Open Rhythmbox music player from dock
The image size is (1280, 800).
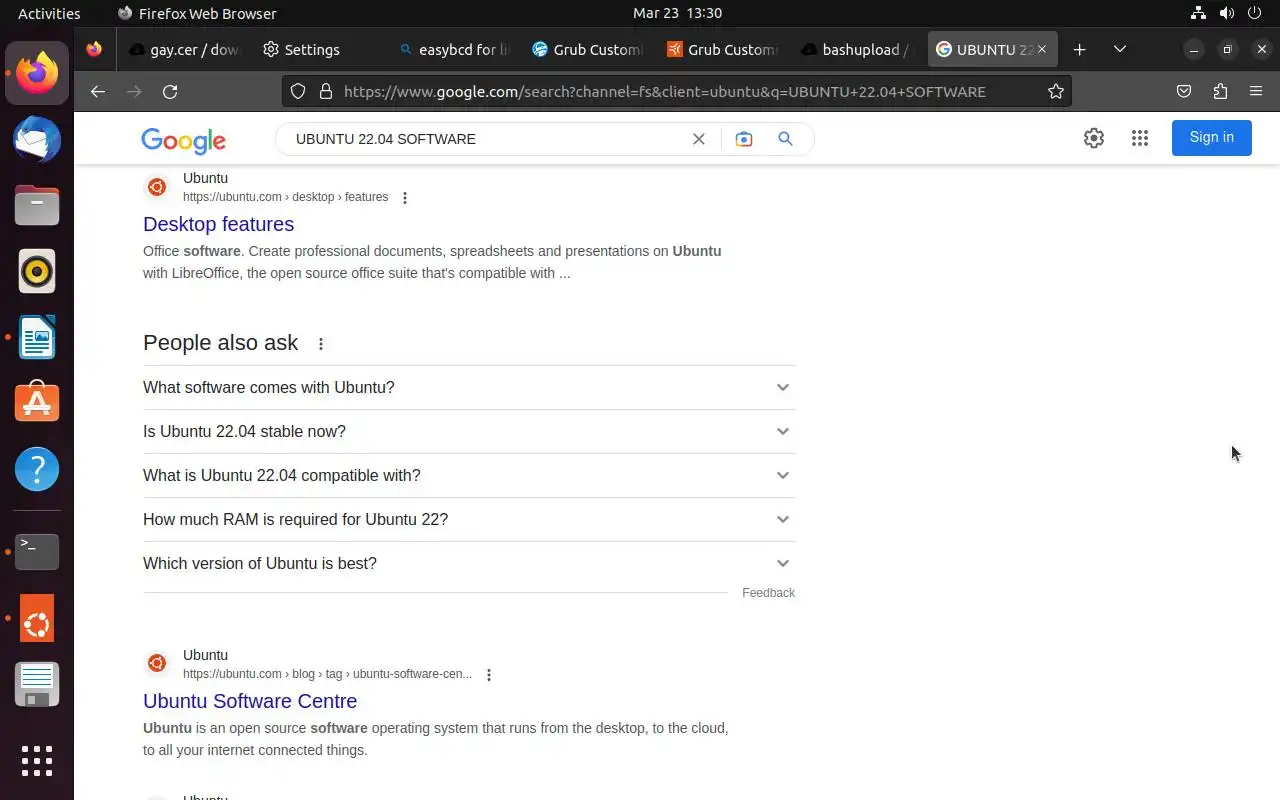37,271
